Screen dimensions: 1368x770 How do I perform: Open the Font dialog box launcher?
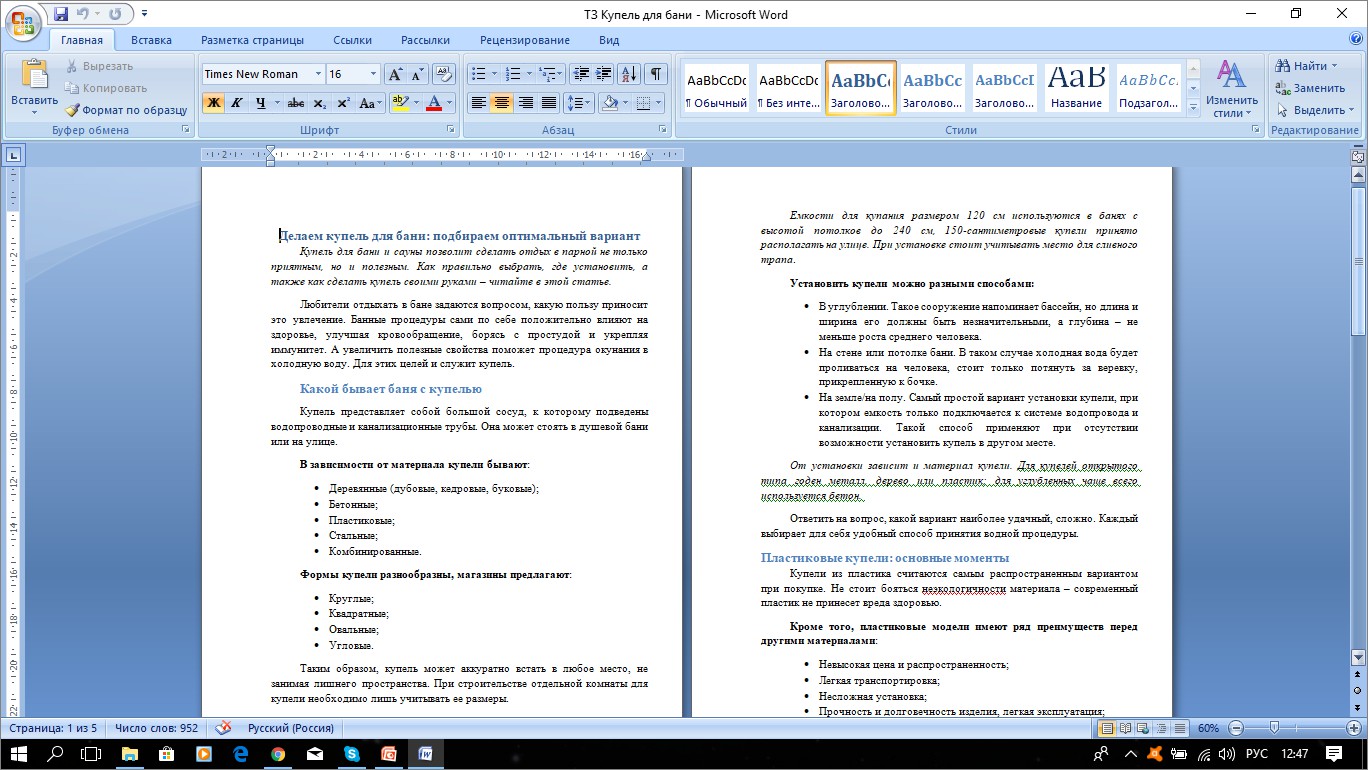[x=449, y=130]
